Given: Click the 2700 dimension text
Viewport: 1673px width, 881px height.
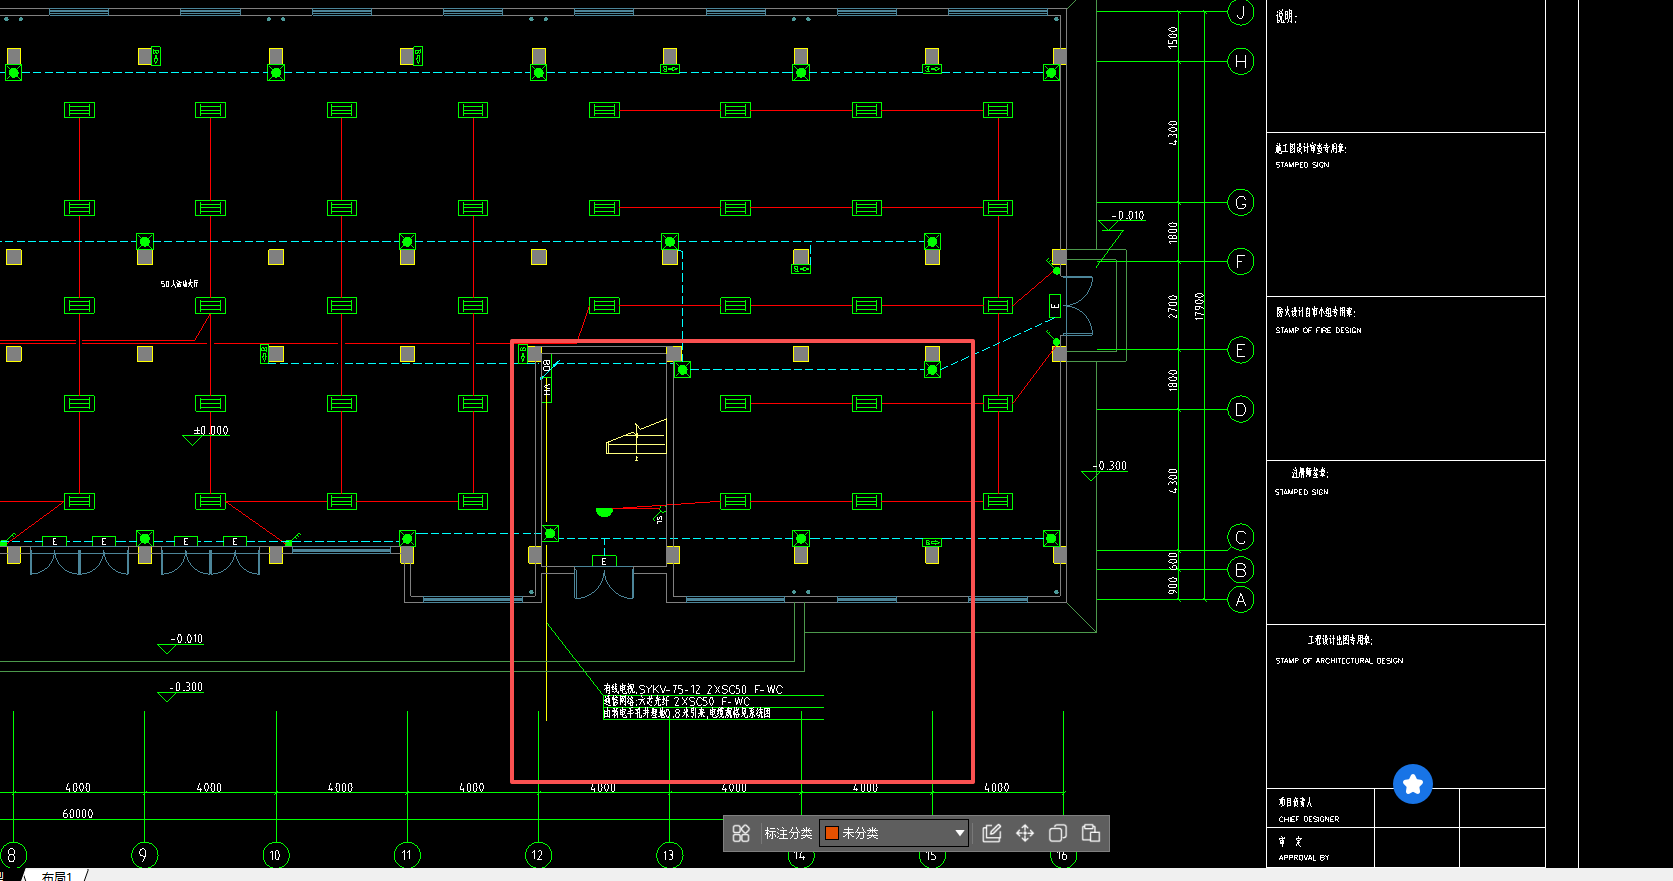Looking at the screenshot, I should [x=1173, y=306].
